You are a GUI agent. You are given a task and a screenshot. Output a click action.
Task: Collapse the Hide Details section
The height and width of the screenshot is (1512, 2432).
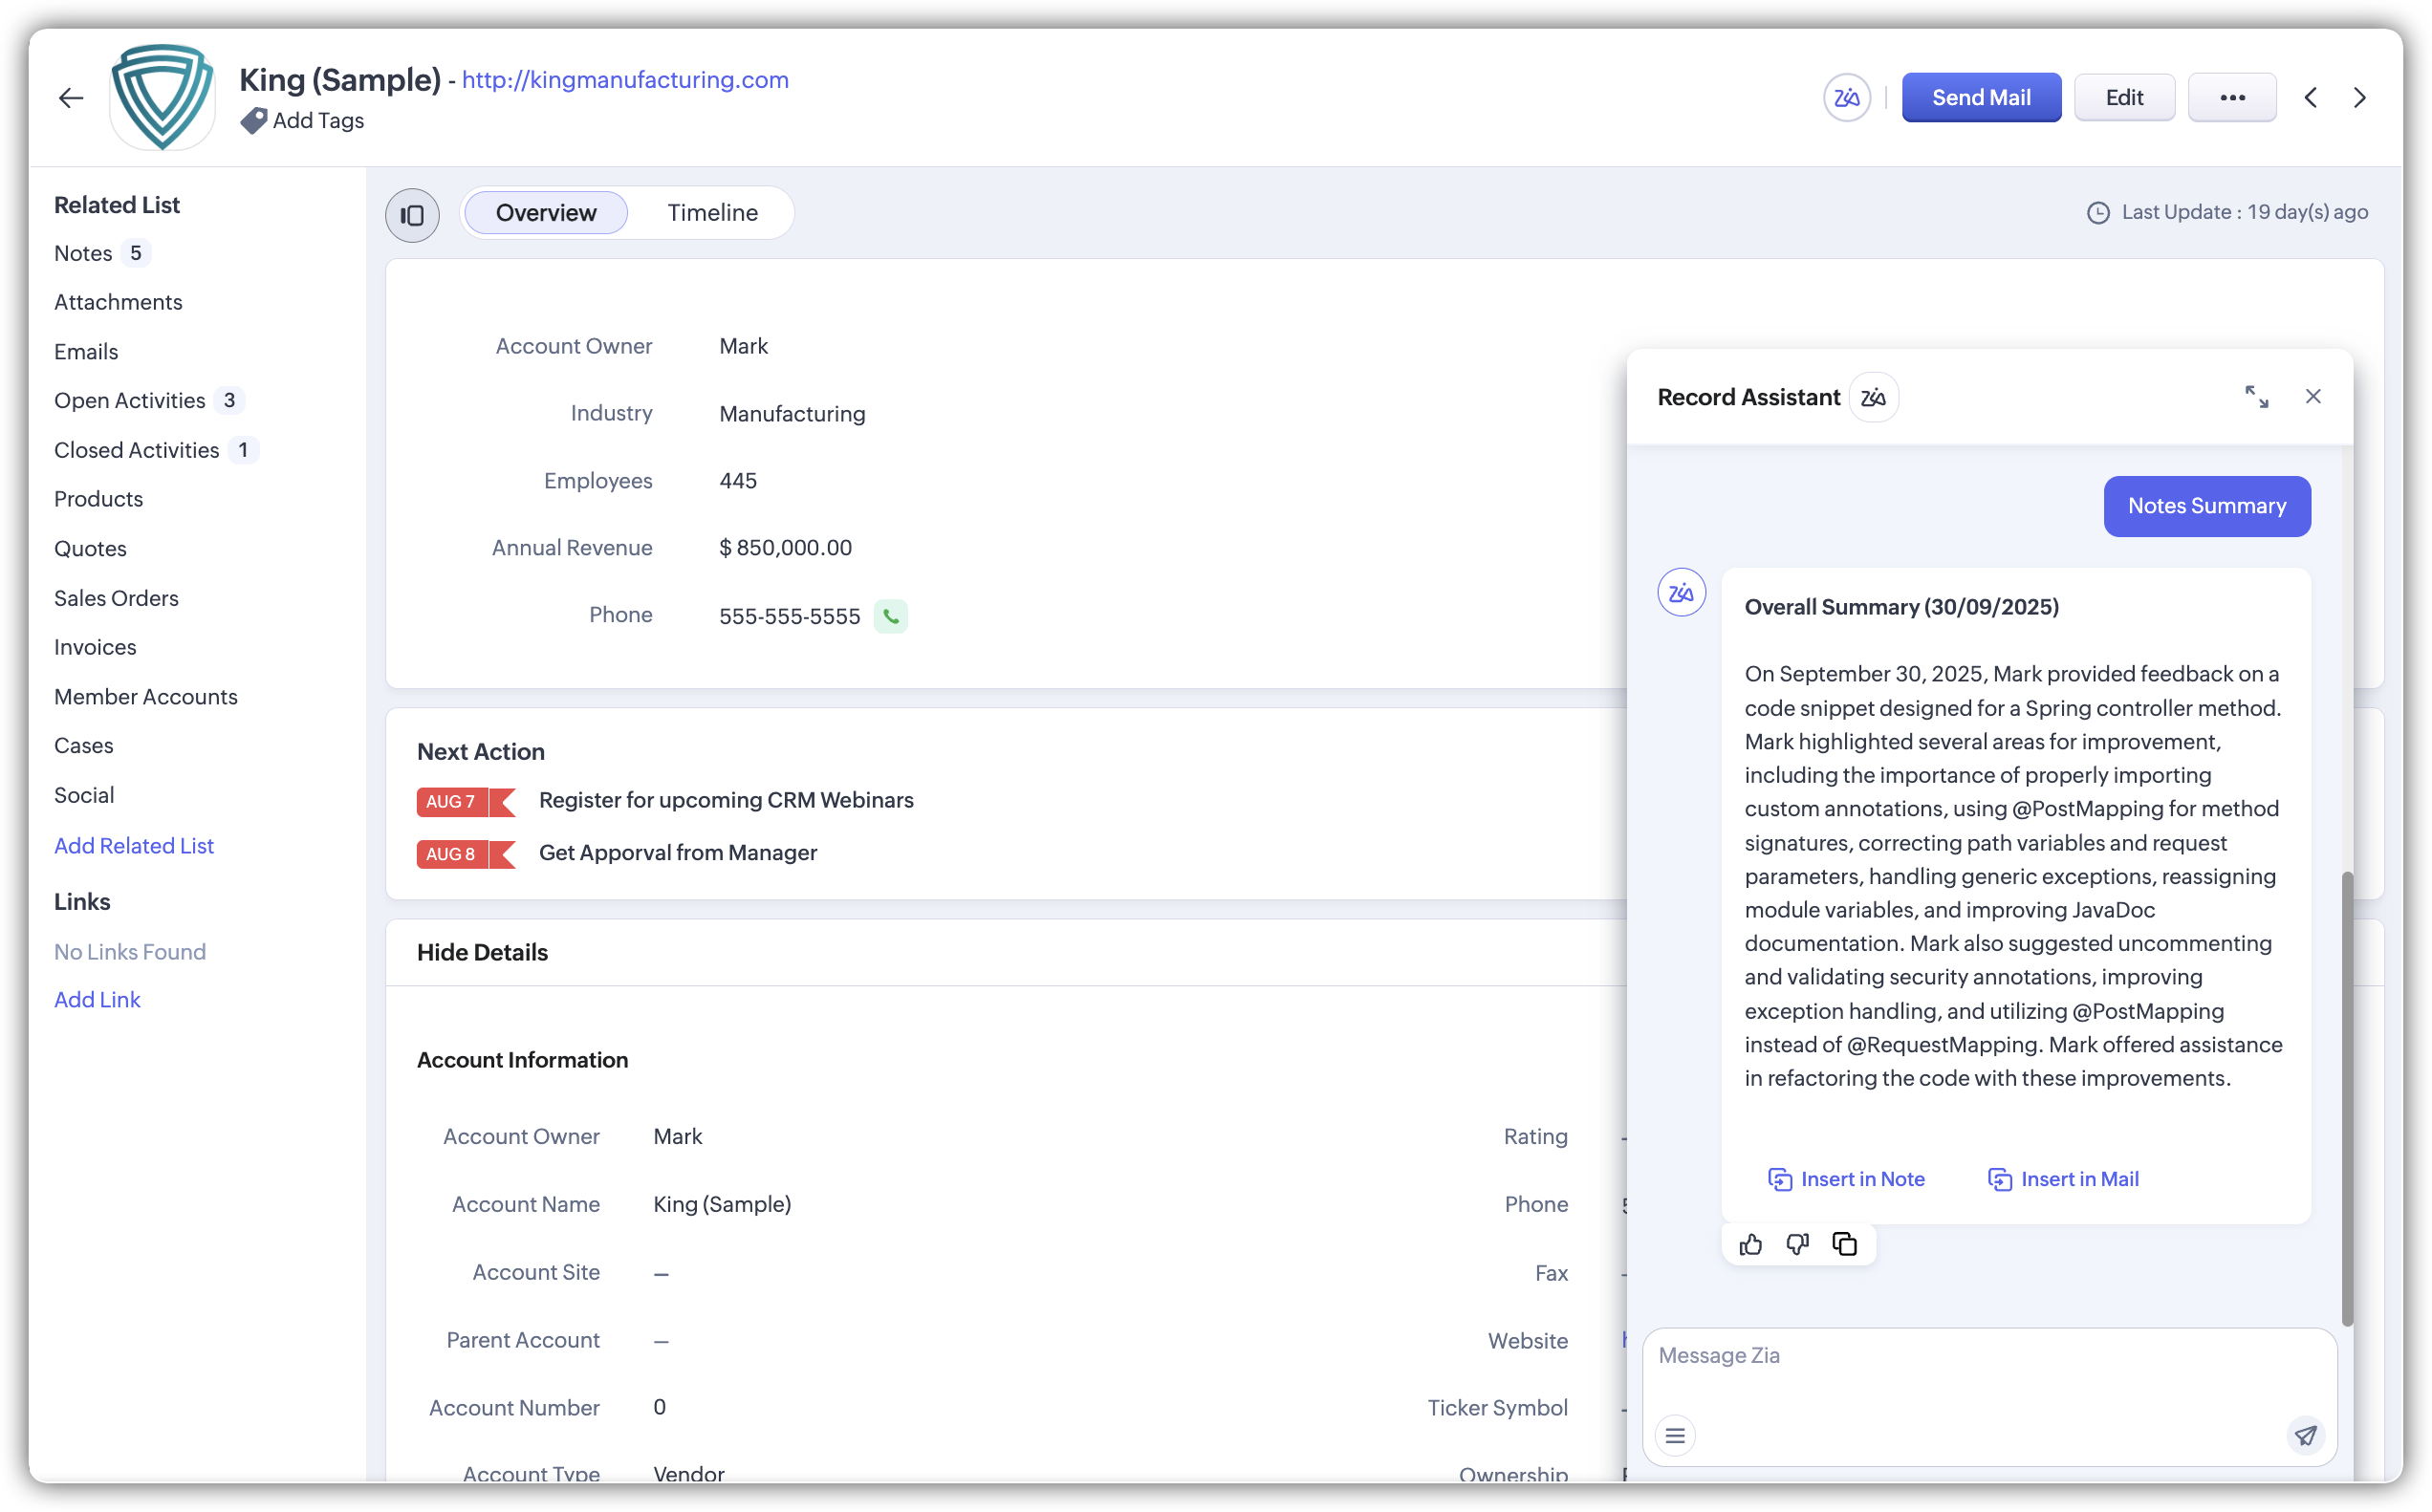[482, 952]
